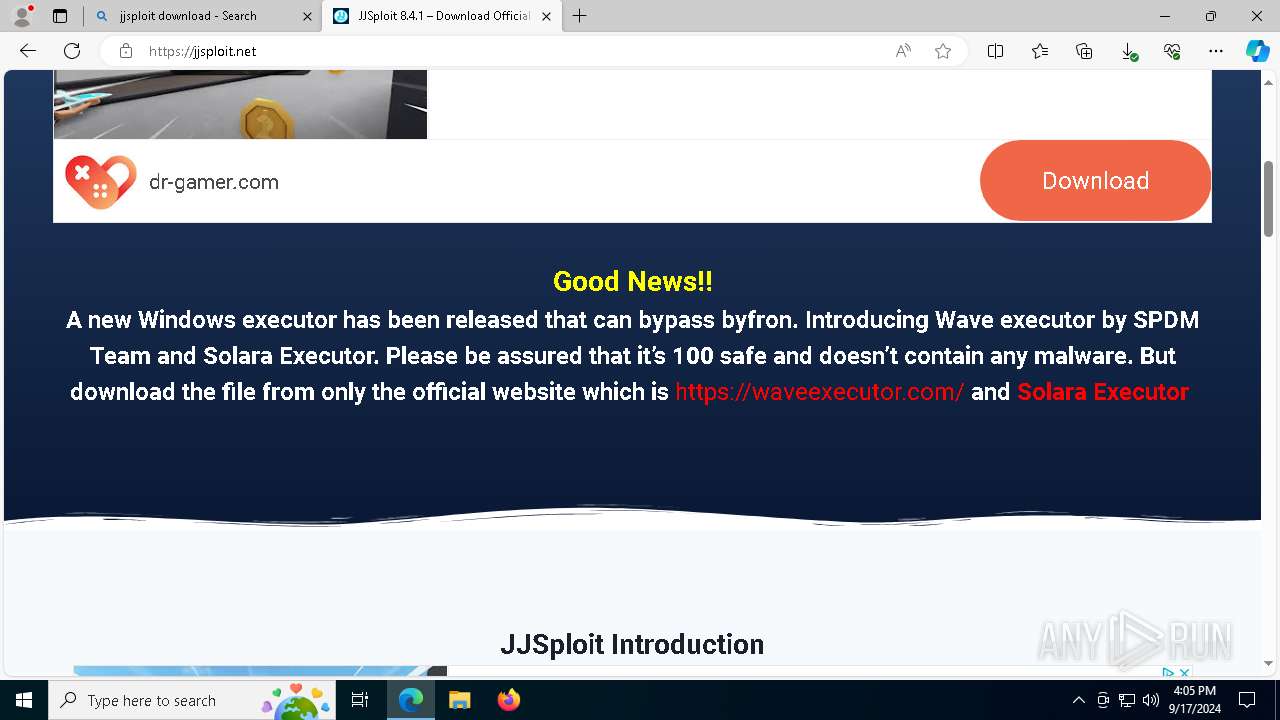Close the bottom ad banner
1280x720 pixels.
(x=1184, y=673)
